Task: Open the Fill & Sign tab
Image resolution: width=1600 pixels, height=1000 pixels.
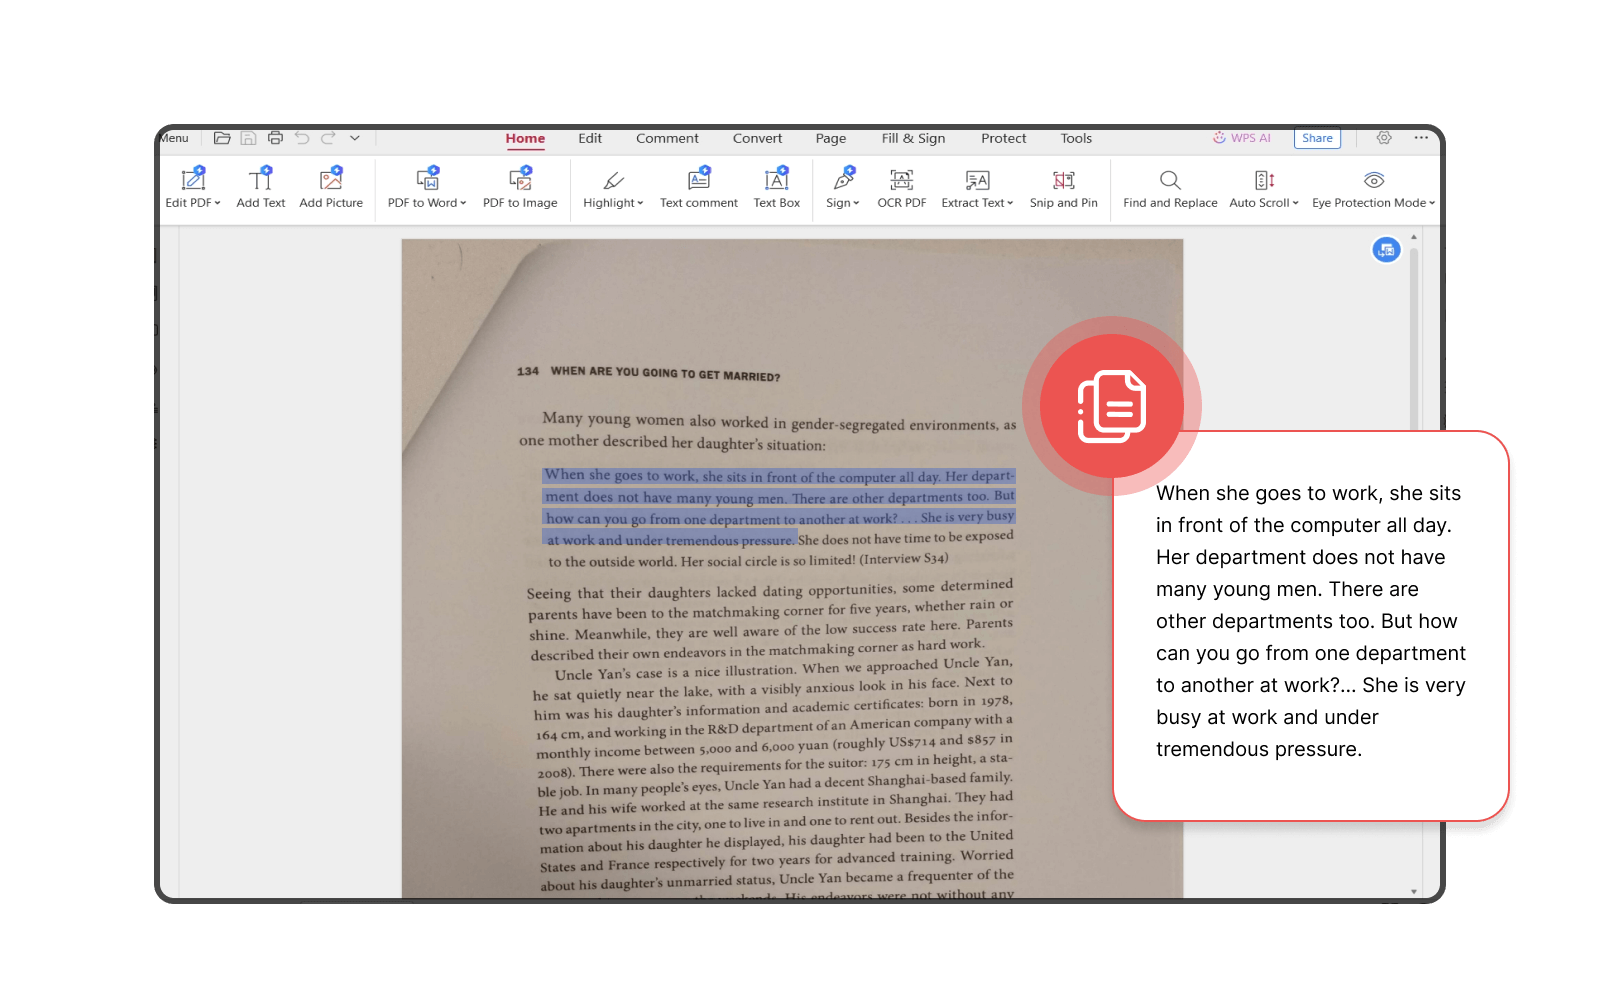Action: (913, 139)
